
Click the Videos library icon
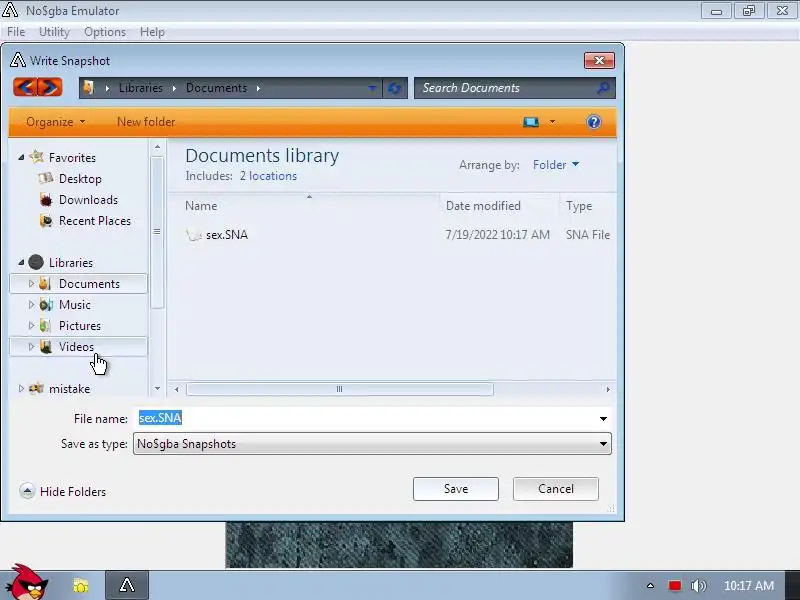coord(46,347)
